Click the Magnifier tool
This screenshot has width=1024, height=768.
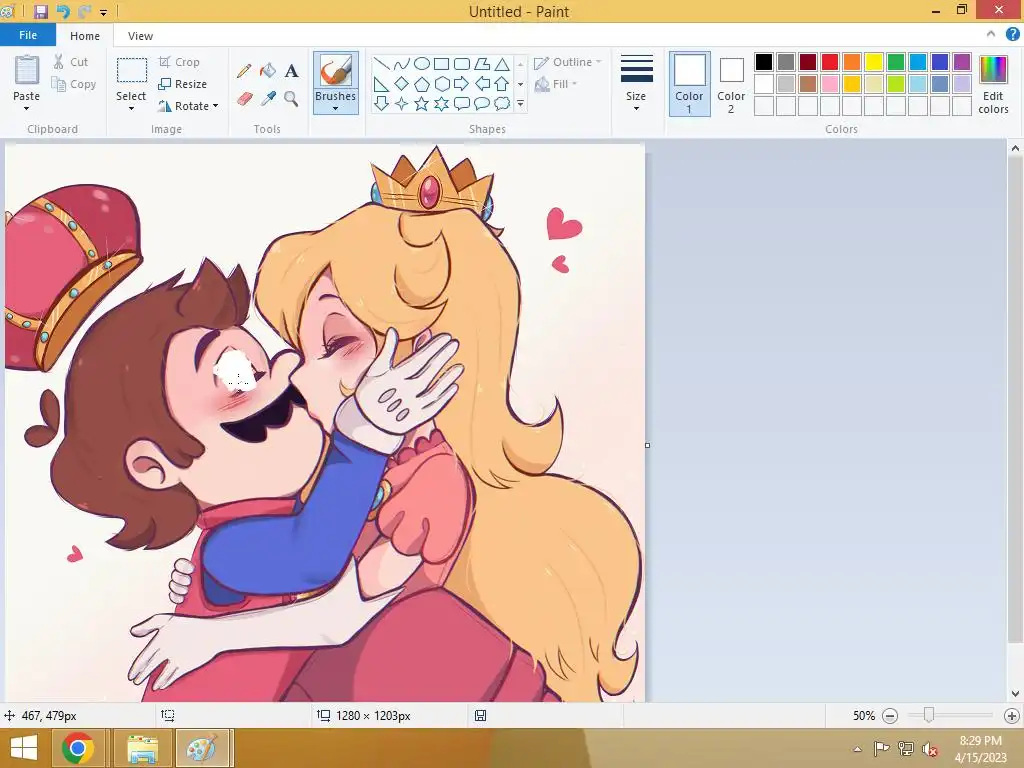tap(291, 99)
